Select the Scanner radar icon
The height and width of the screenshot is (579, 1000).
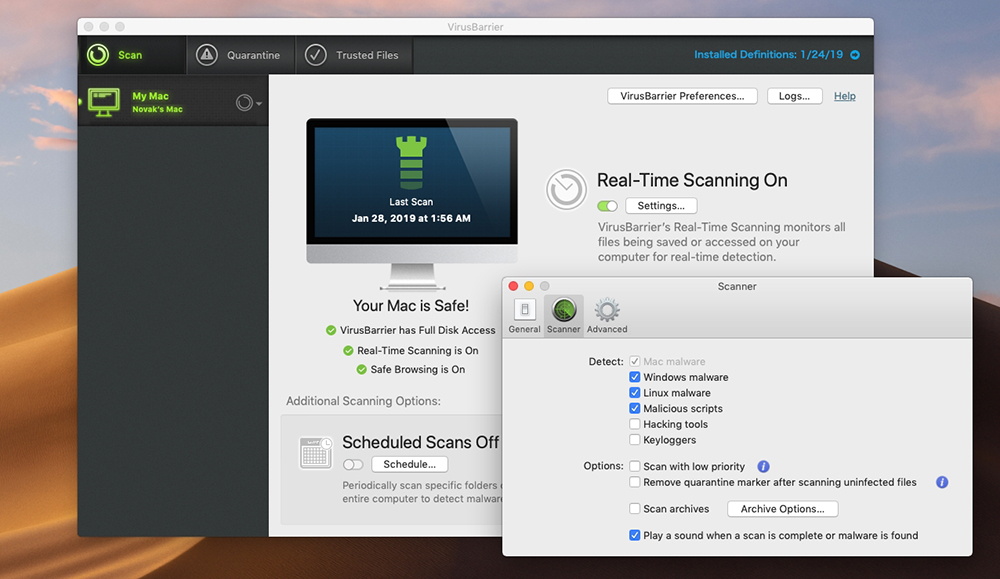(x=564, y=310)
